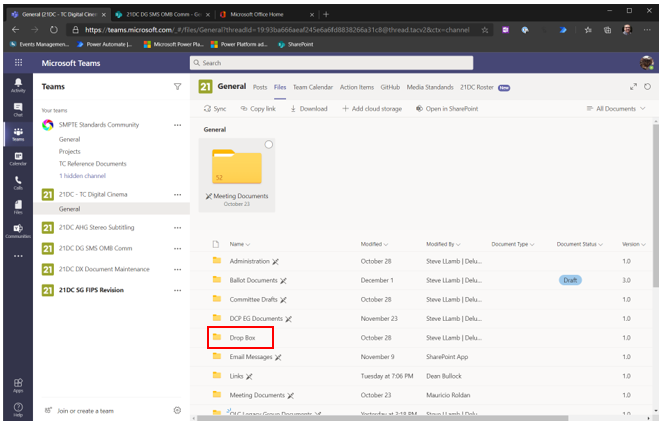Open the Drop Box folder
This screenshot has width=661, height=425.
pos(243,338)
